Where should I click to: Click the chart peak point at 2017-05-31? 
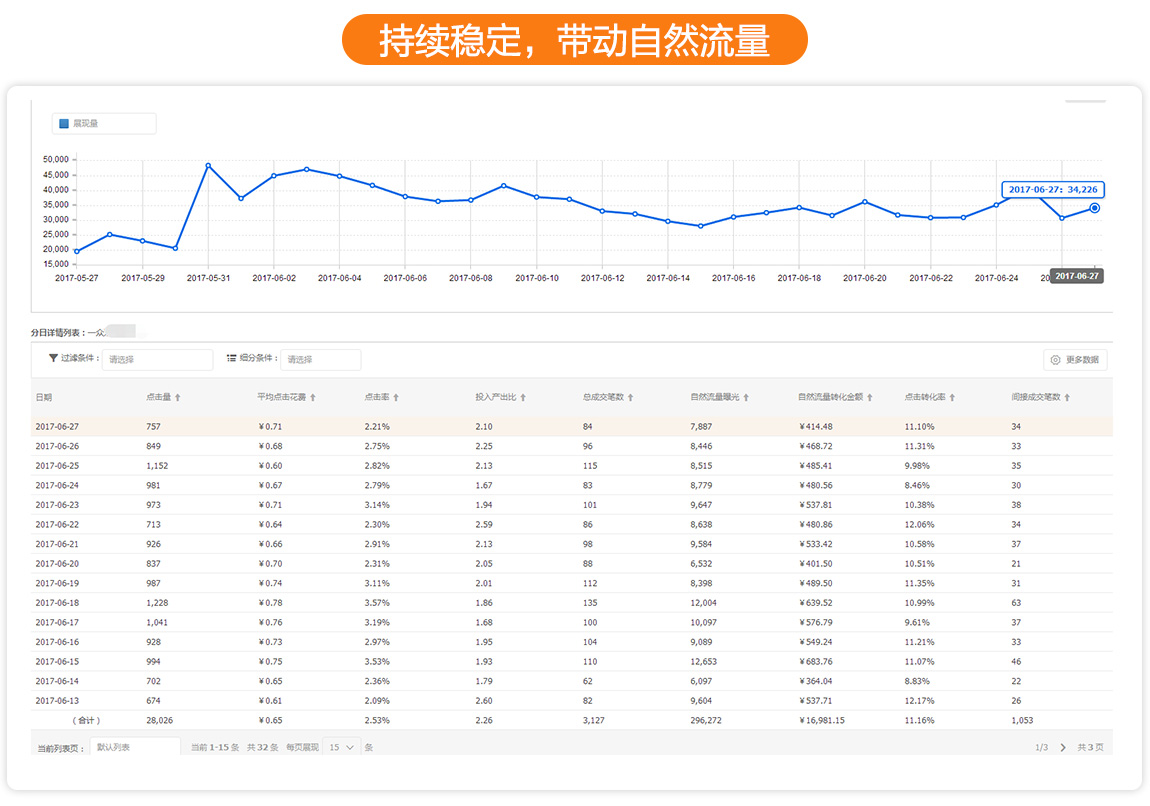click(x=208, y=166)
